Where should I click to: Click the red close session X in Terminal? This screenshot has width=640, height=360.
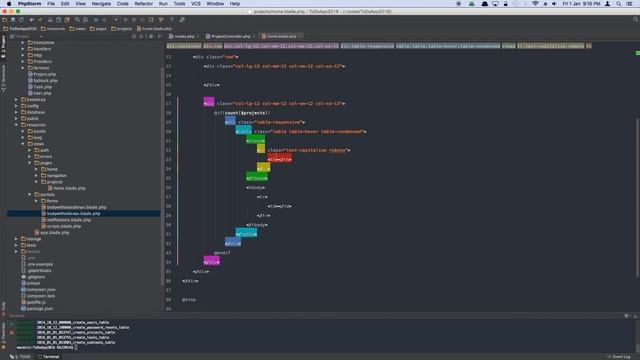point(11,333)
